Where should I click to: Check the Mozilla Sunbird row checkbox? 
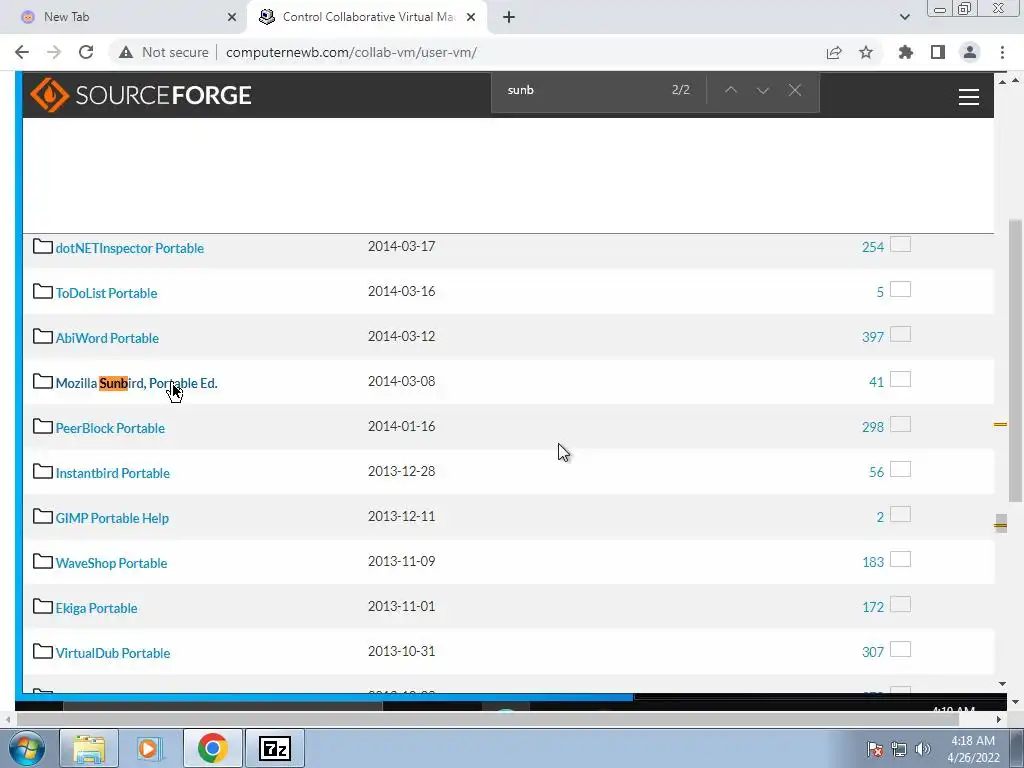pyautogui.click(x=901, y=379)
